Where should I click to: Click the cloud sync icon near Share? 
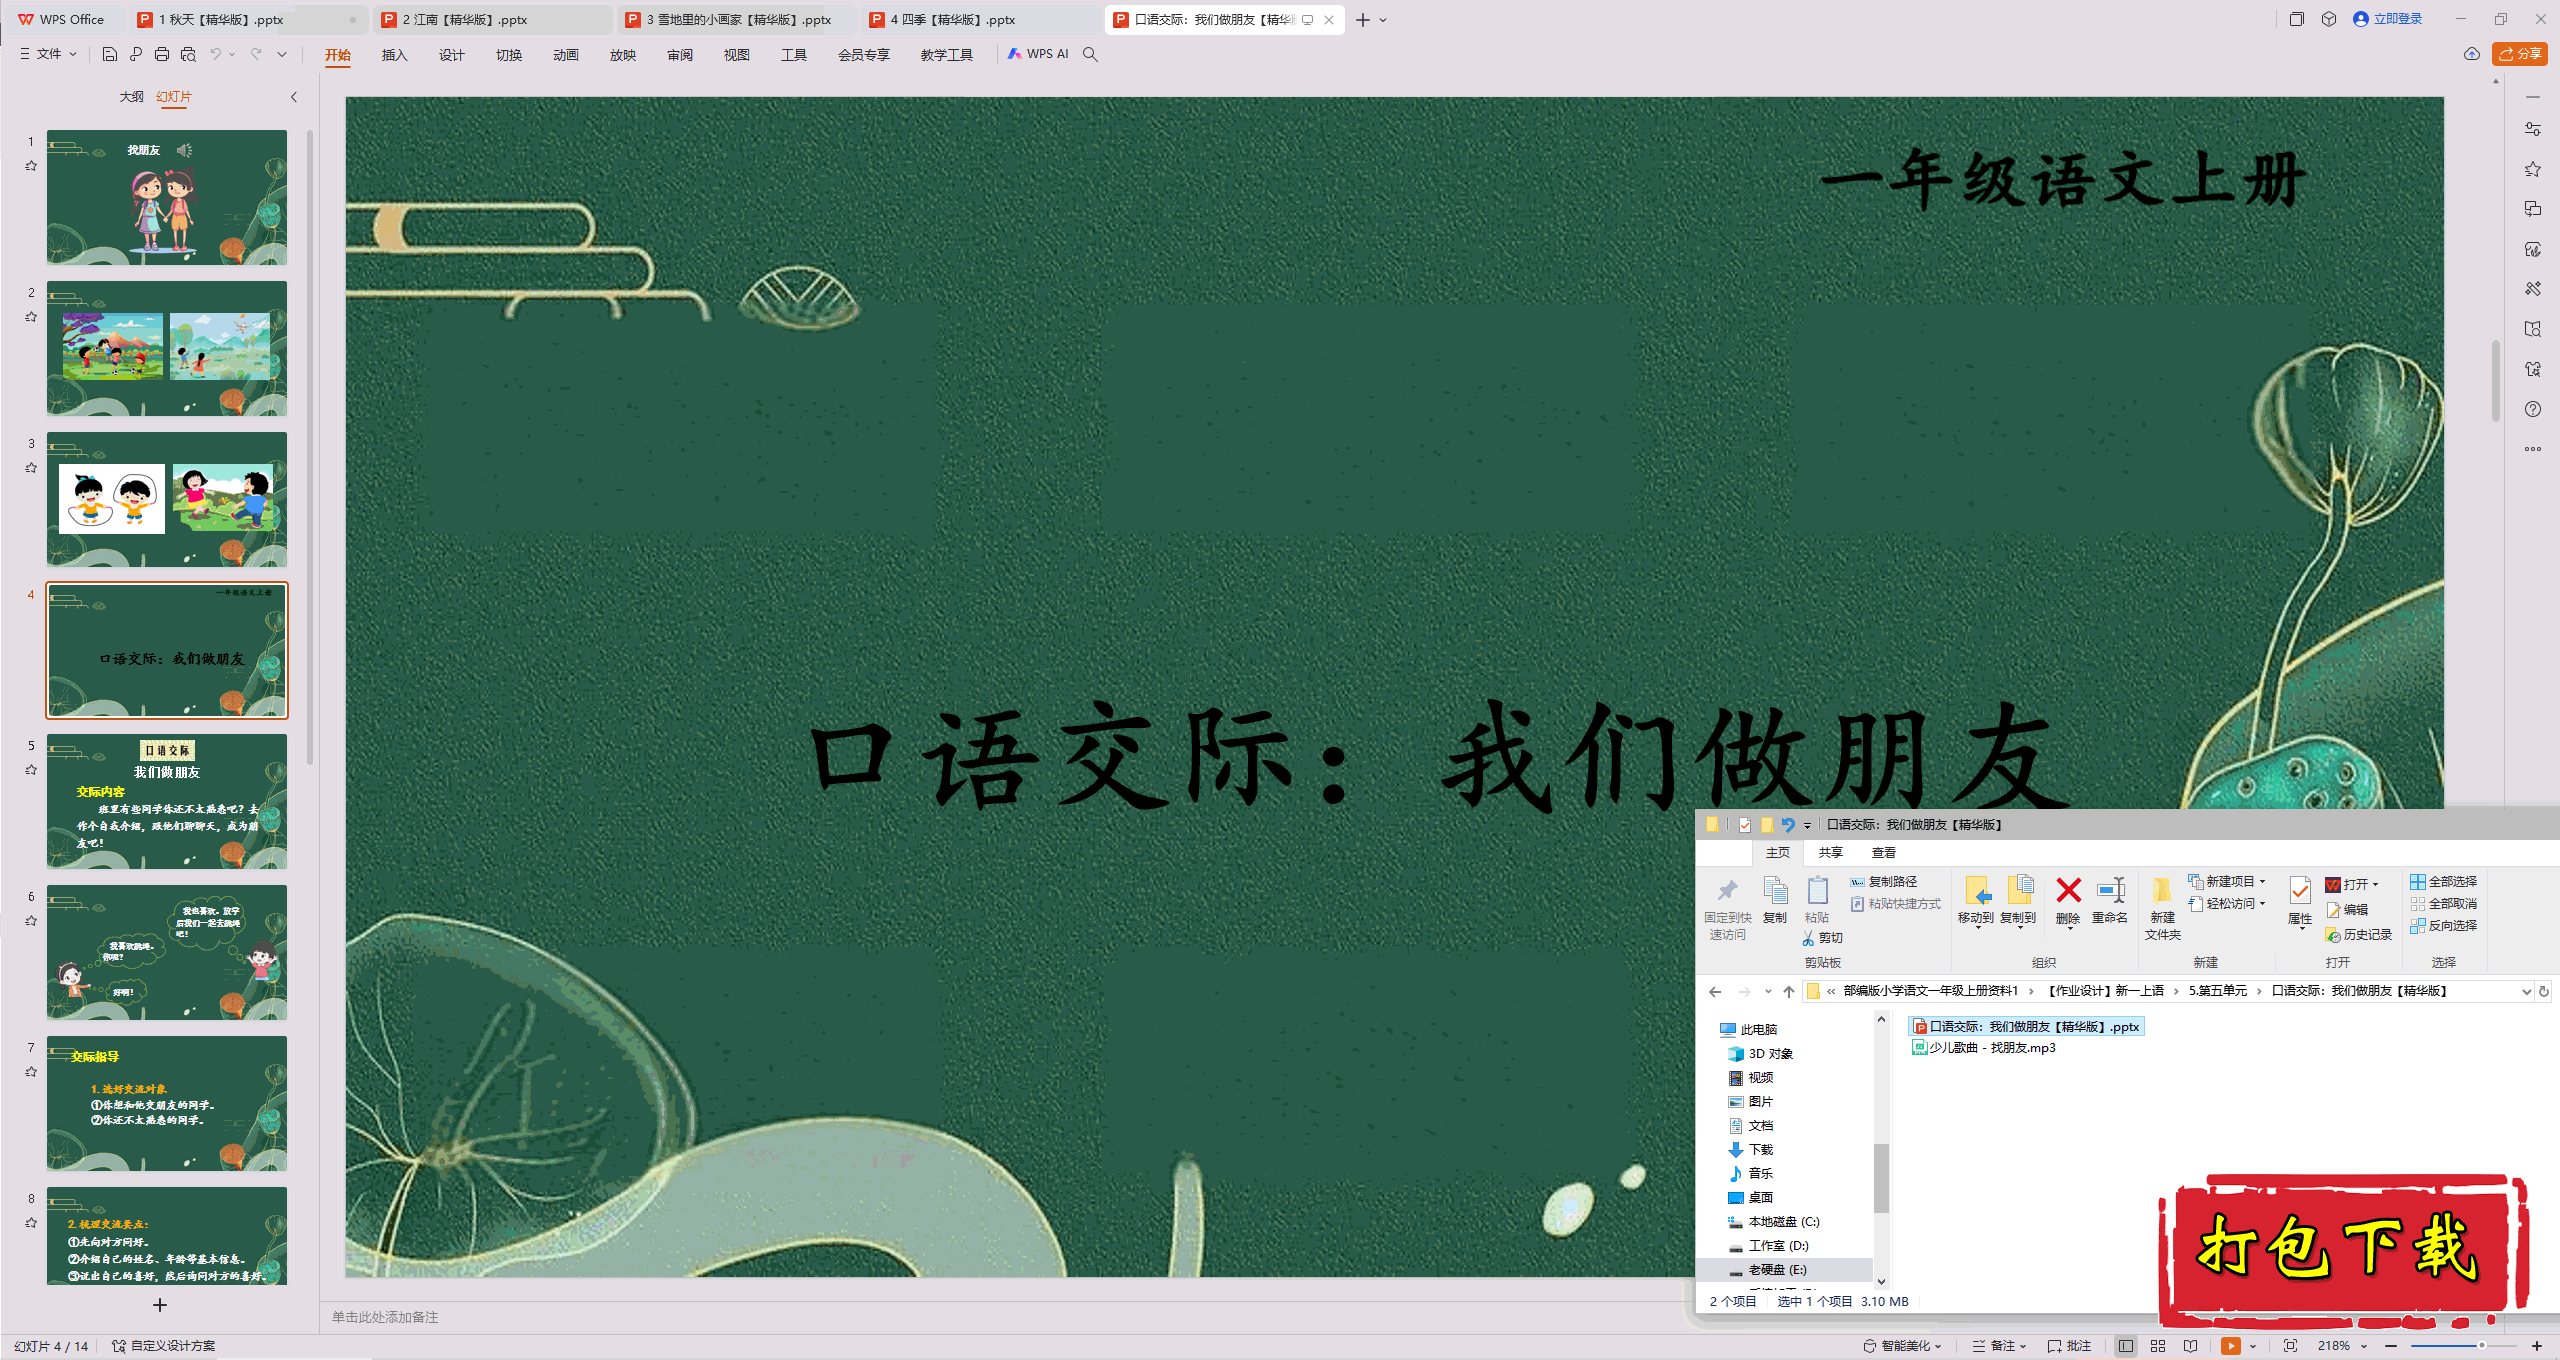(2472, 54)
